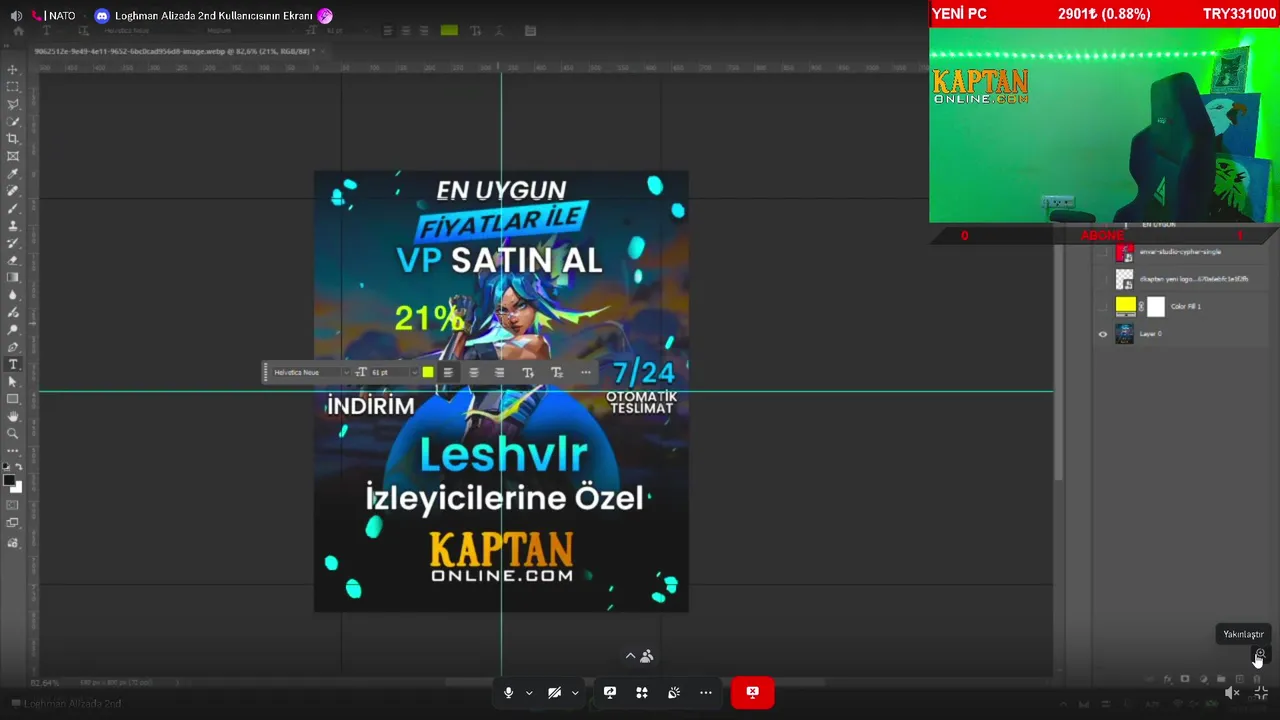Select the Frame tool
This screenshot has width=1280, height=720.
pyautogui.click(x=13, y=156)
